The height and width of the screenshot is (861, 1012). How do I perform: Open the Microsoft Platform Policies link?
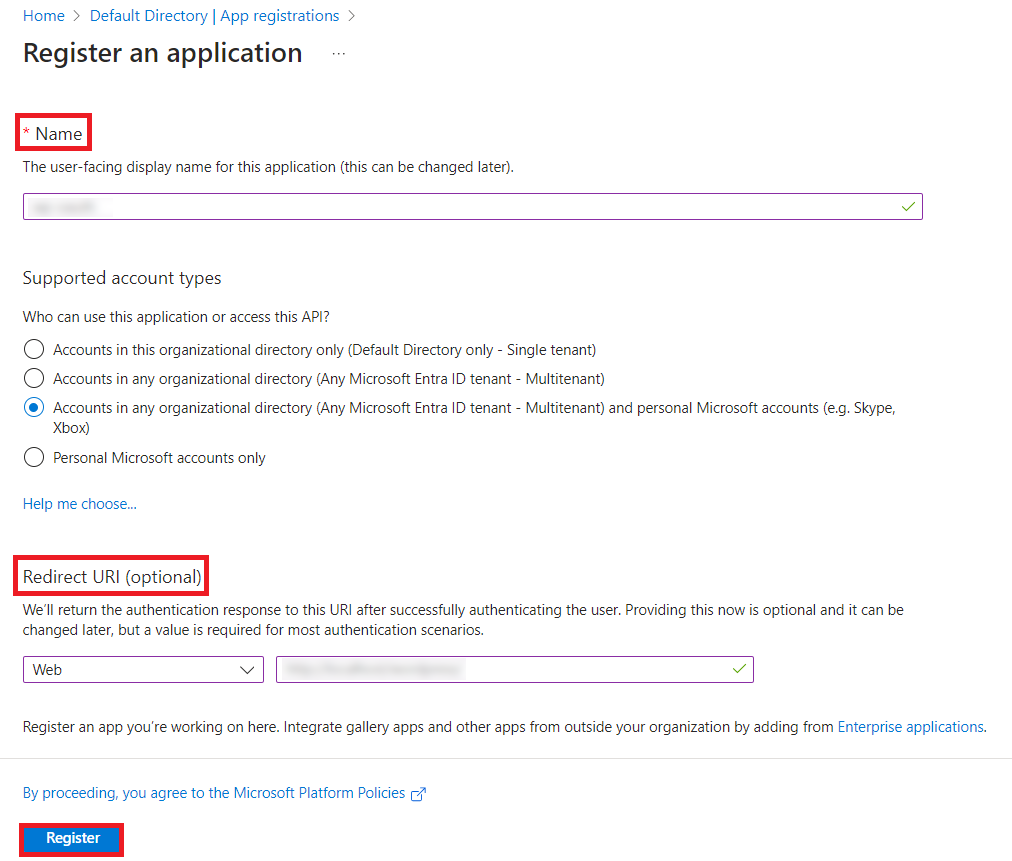(x=316, y=792)
